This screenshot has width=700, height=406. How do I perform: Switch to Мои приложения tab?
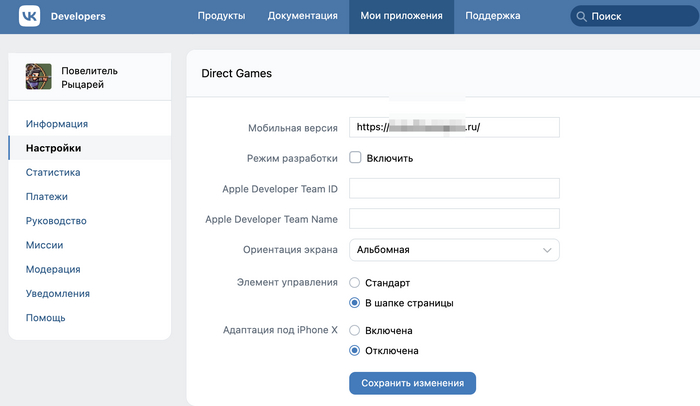pos(401,16)
